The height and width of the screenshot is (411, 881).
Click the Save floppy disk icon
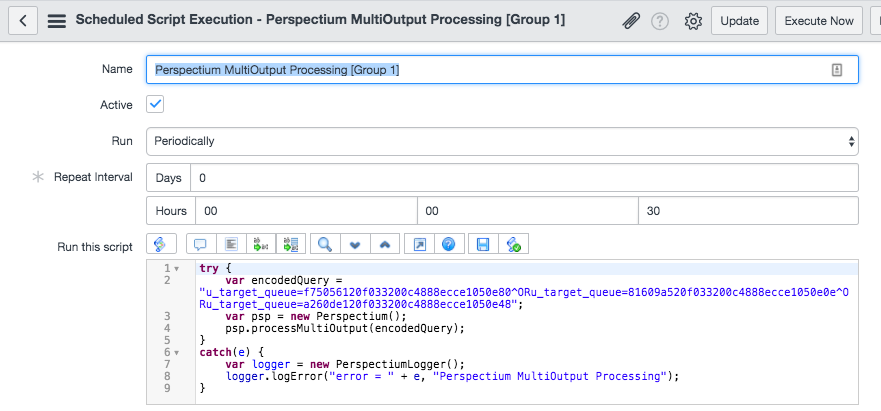(483, 244)
